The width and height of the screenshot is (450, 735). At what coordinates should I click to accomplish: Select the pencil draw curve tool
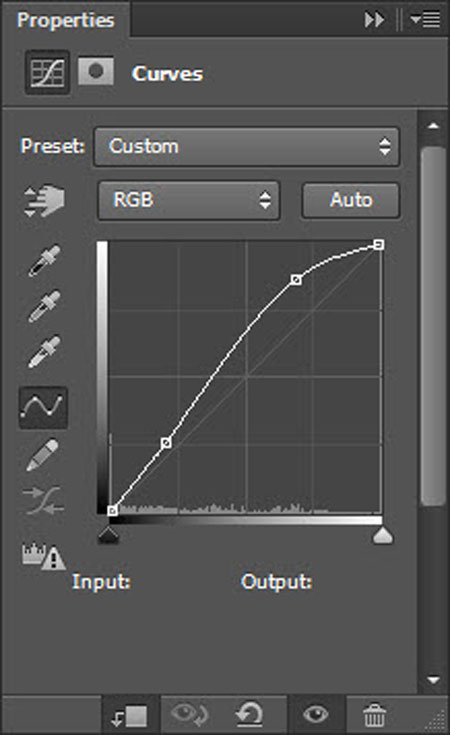pyautogui.click(x=43, y=455)
